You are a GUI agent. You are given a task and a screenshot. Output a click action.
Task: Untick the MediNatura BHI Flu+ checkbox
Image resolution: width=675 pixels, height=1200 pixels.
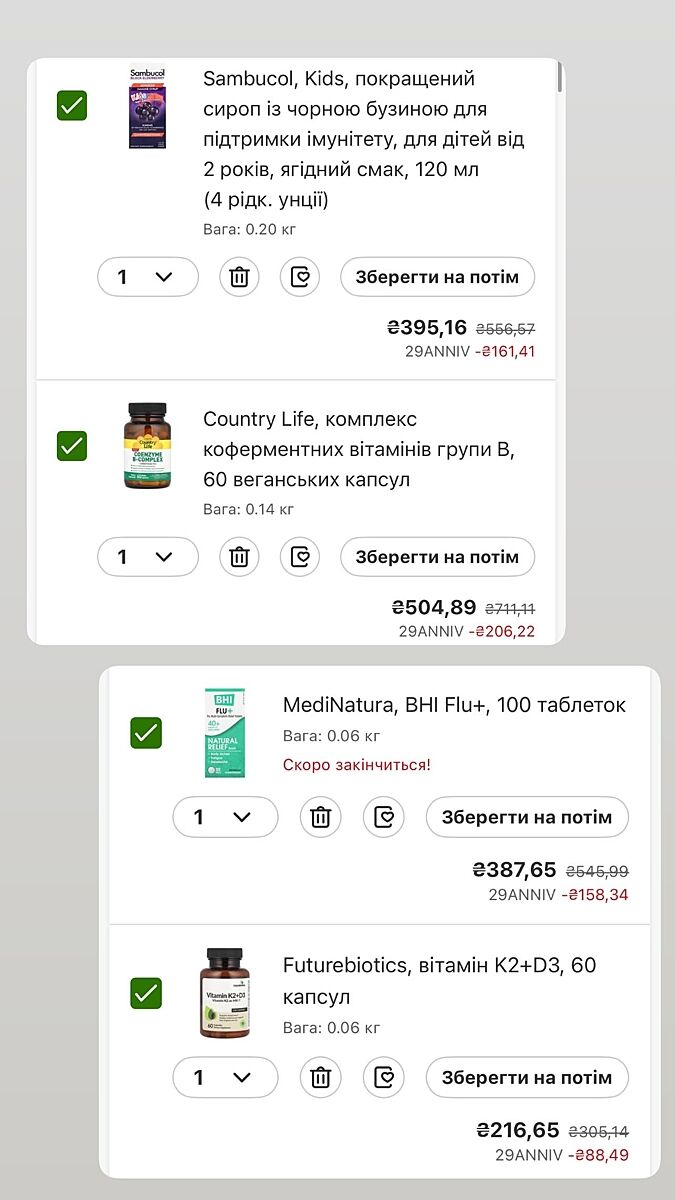pyautogui.click(x=146, y=733)
